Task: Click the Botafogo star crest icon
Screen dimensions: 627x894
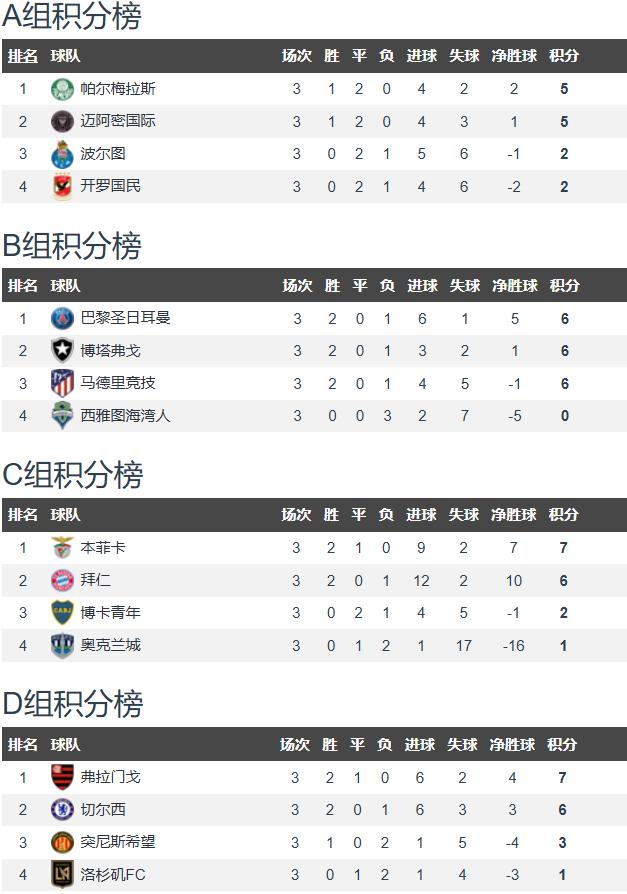Action: [x=62, y=351]
